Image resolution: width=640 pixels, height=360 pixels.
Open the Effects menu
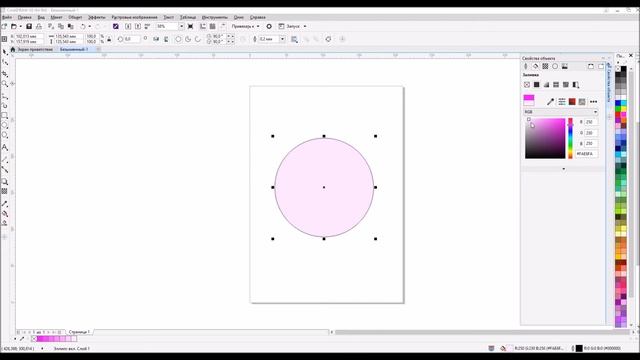[x=97, y=17]
